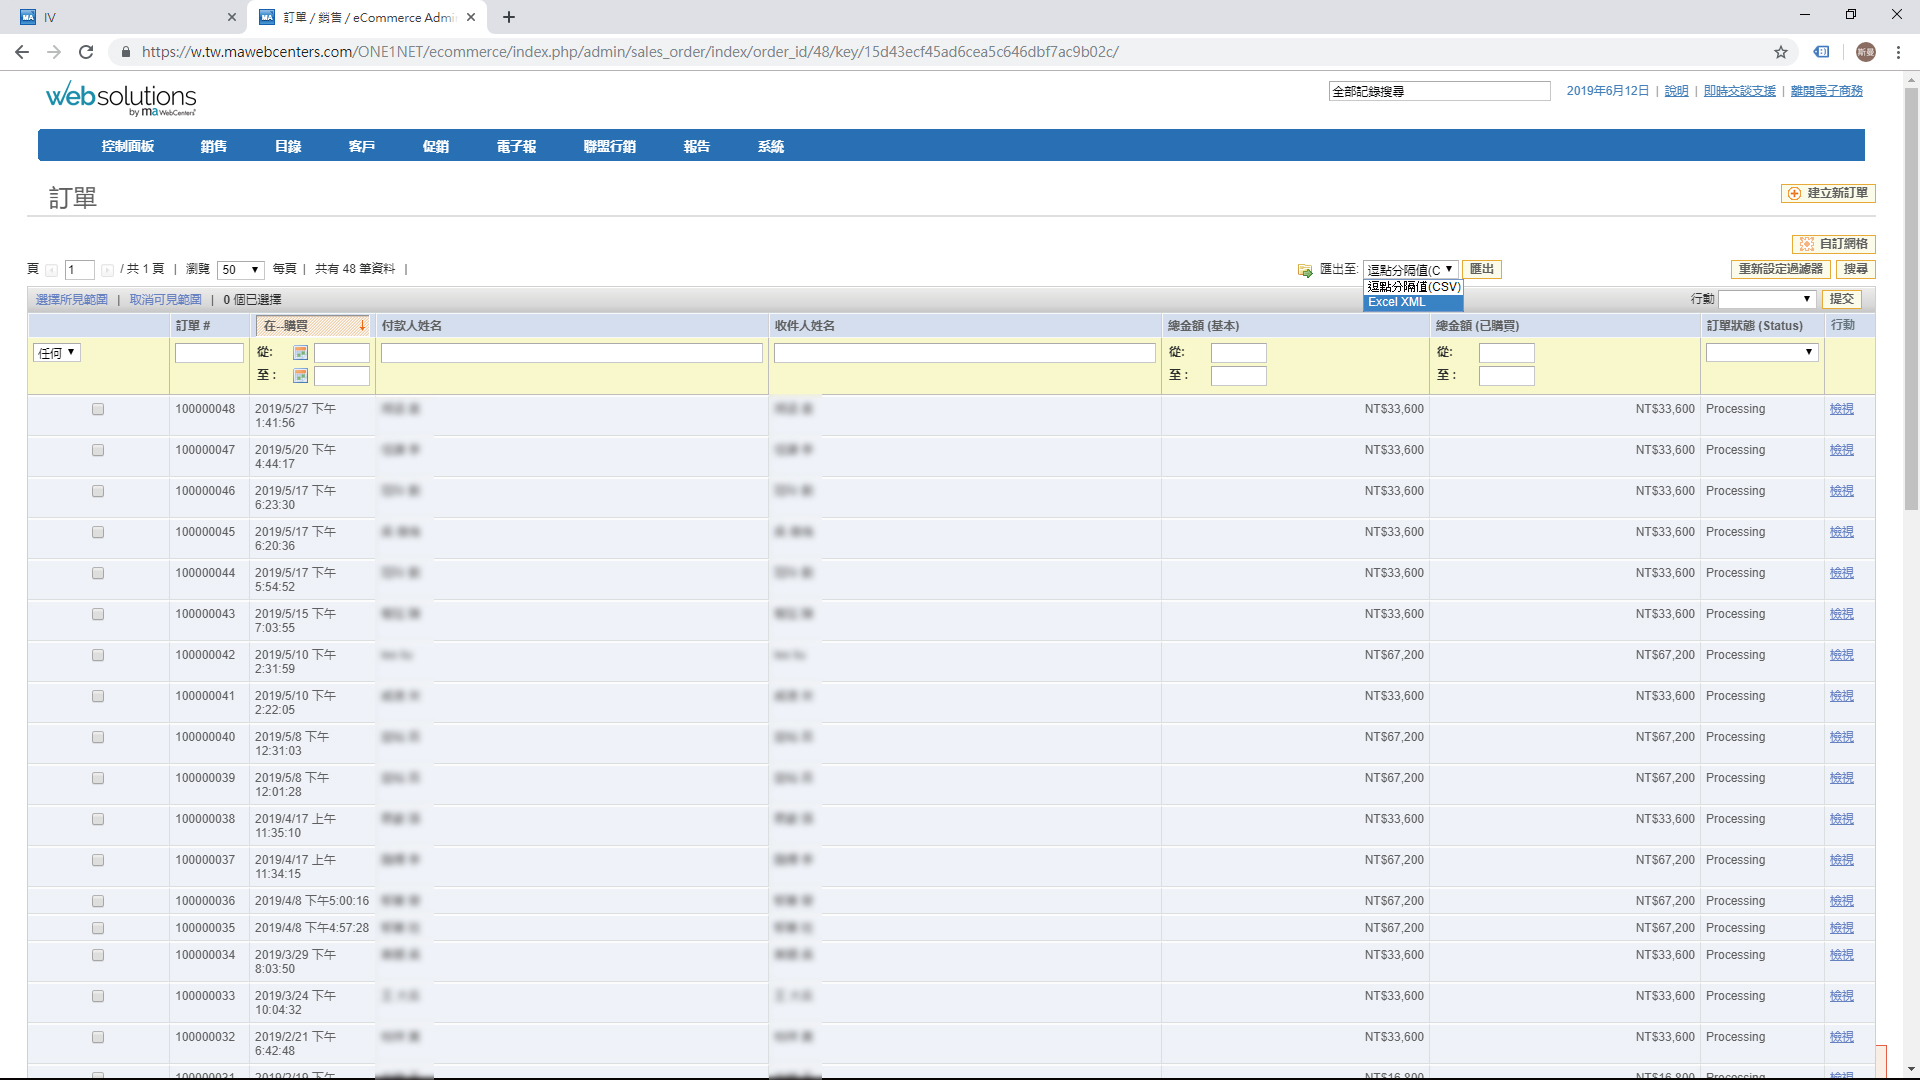The height and width of the screenshot is (1080, 1920).
Task: Check the box for order 100000043
Action: pyautogui.click(x=98, y=614)
